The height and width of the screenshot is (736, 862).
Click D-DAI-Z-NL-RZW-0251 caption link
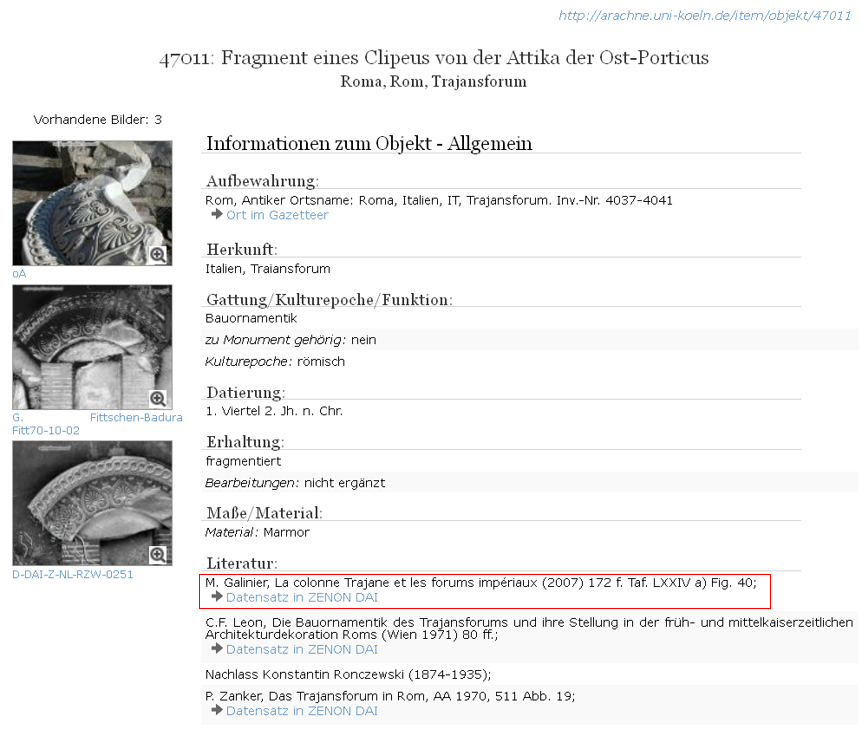[72, 574]
